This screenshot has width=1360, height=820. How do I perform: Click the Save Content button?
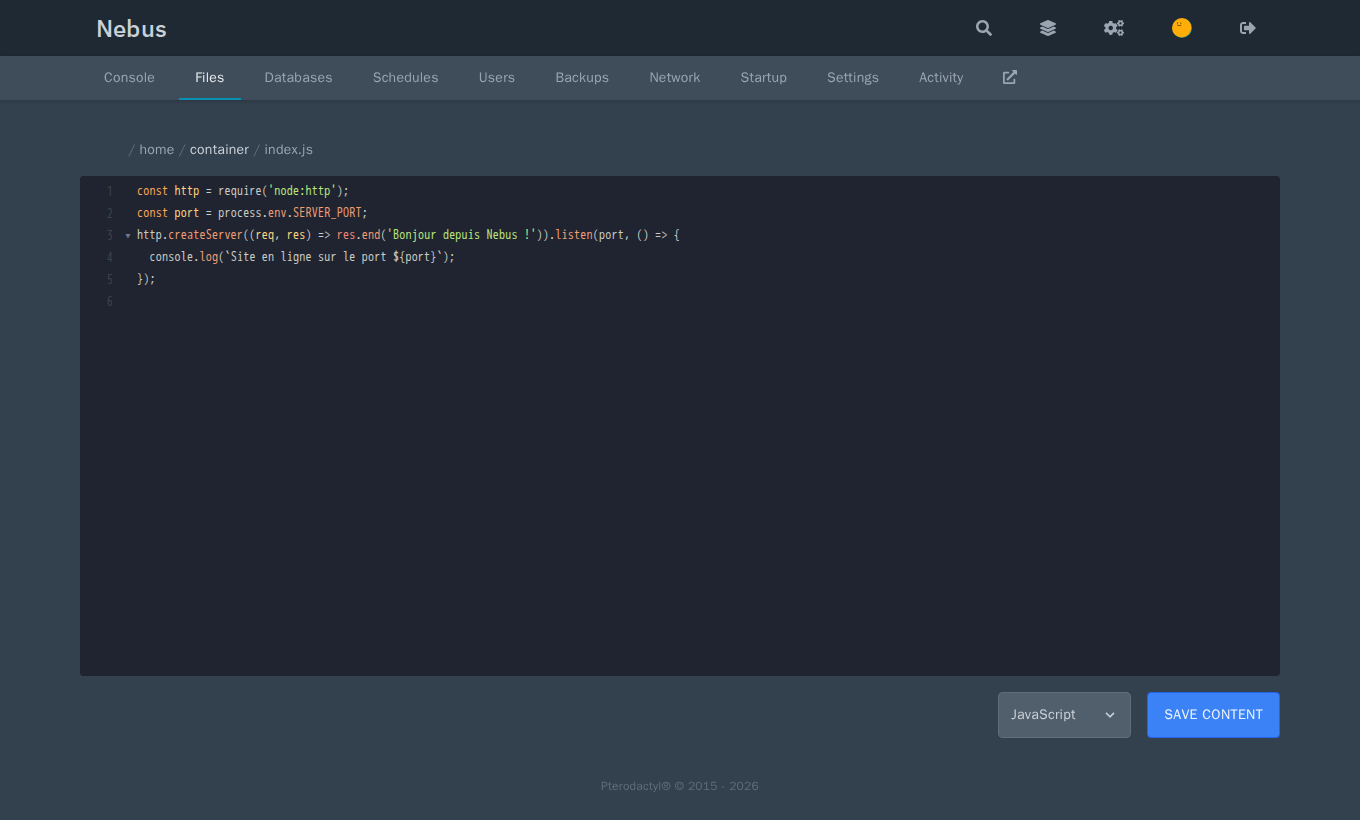click(x=1213, y=715)
